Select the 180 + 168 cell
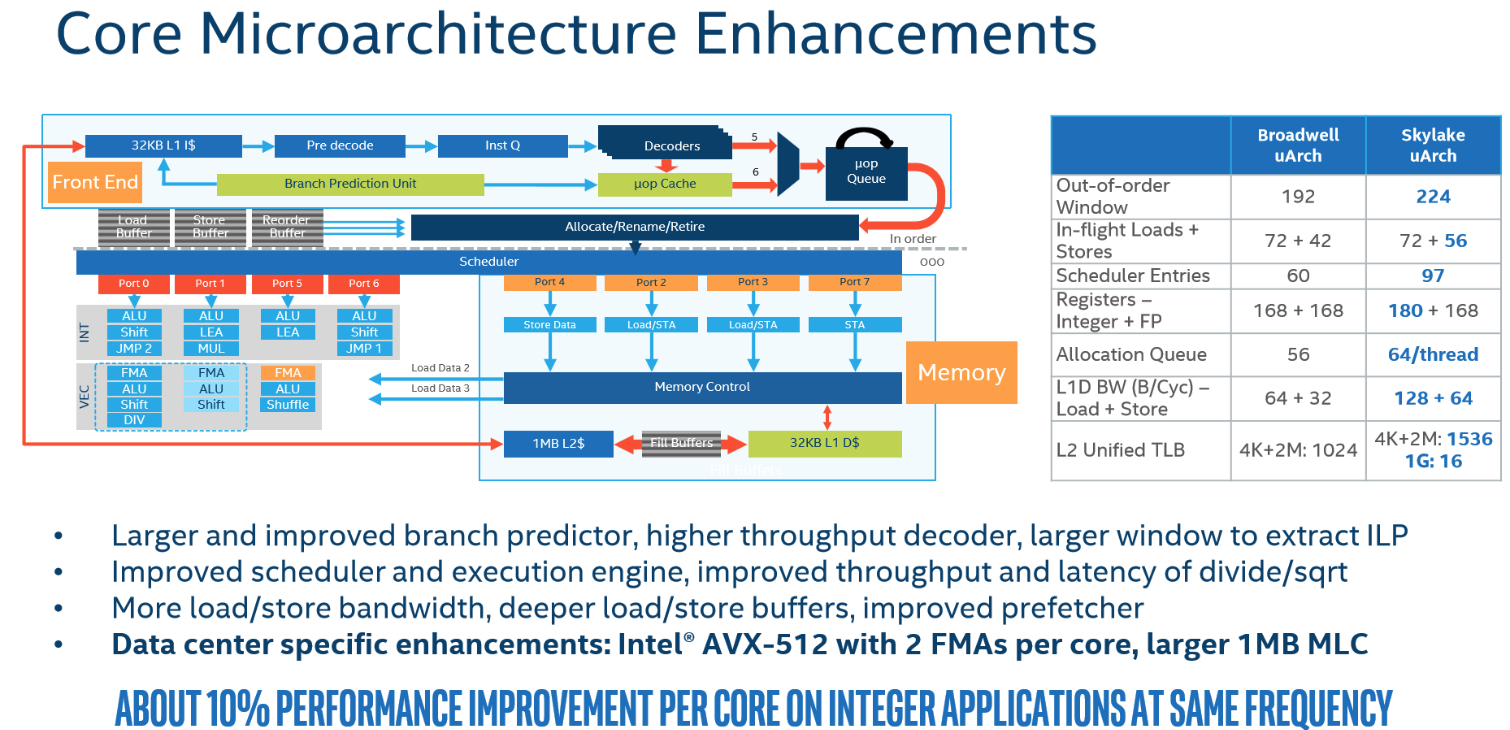The width and height of the screenshot is (1510, 730). pos(1433,310)
